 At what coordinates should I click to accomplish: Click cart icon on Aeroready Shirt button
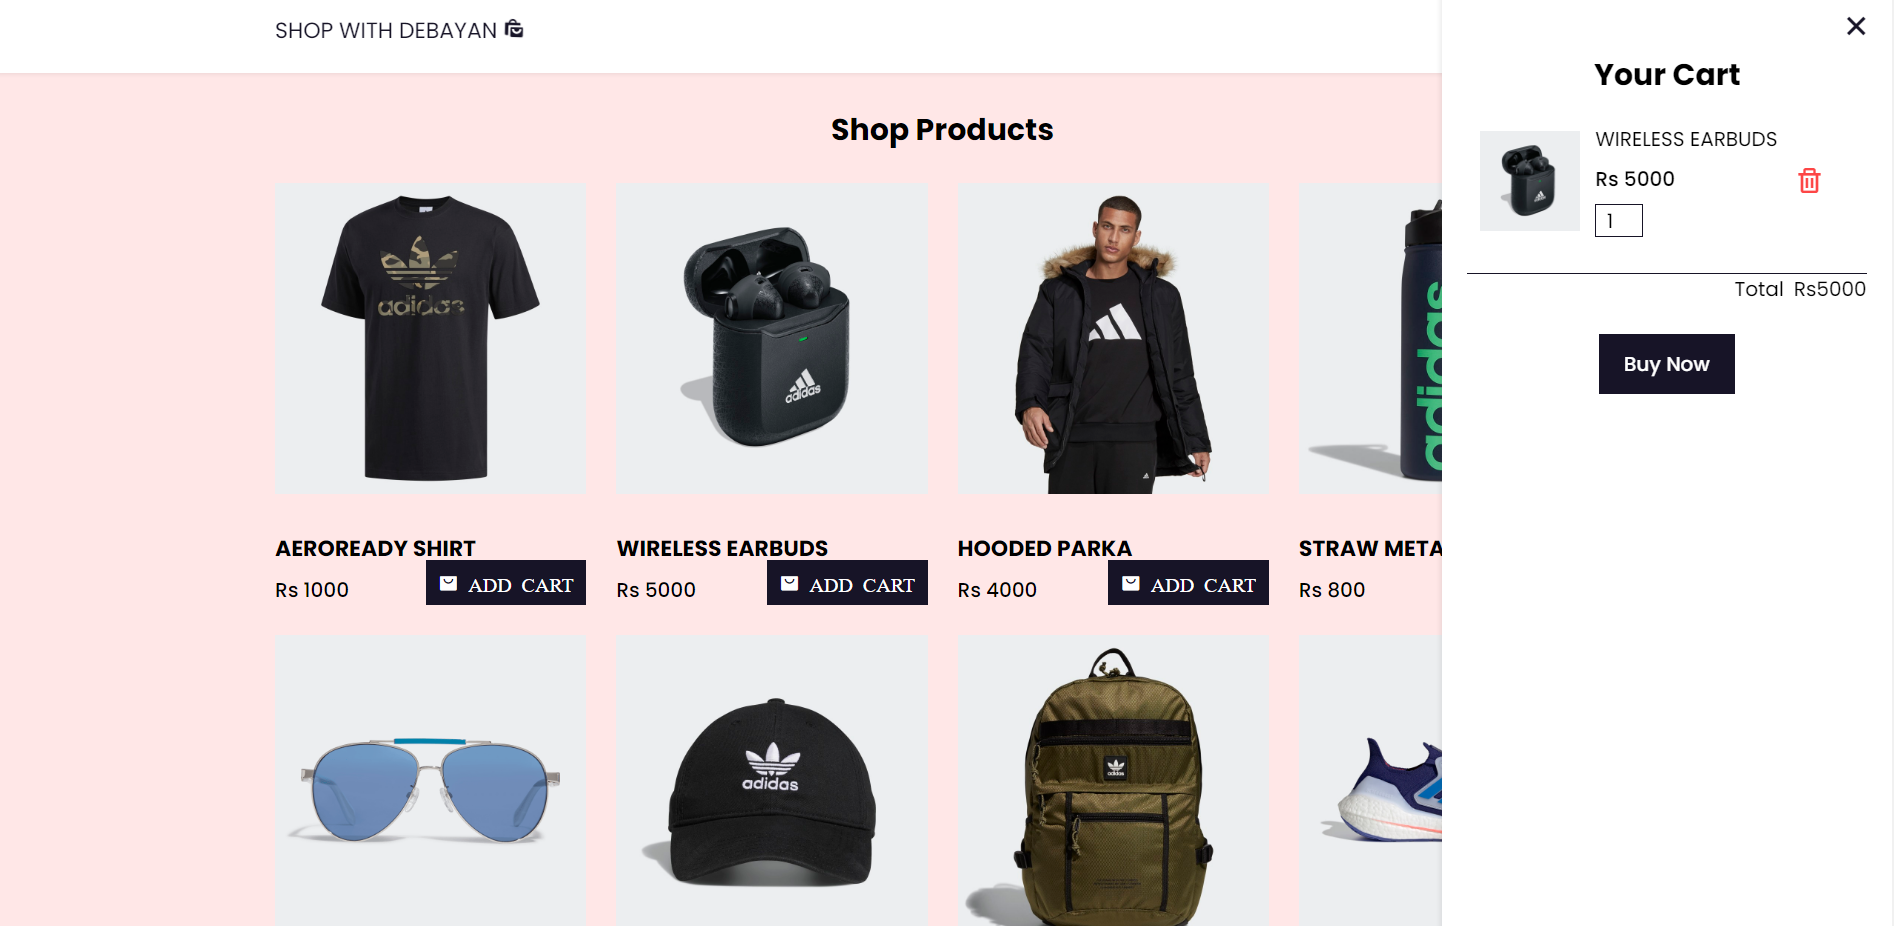click(x=449, y=583)
